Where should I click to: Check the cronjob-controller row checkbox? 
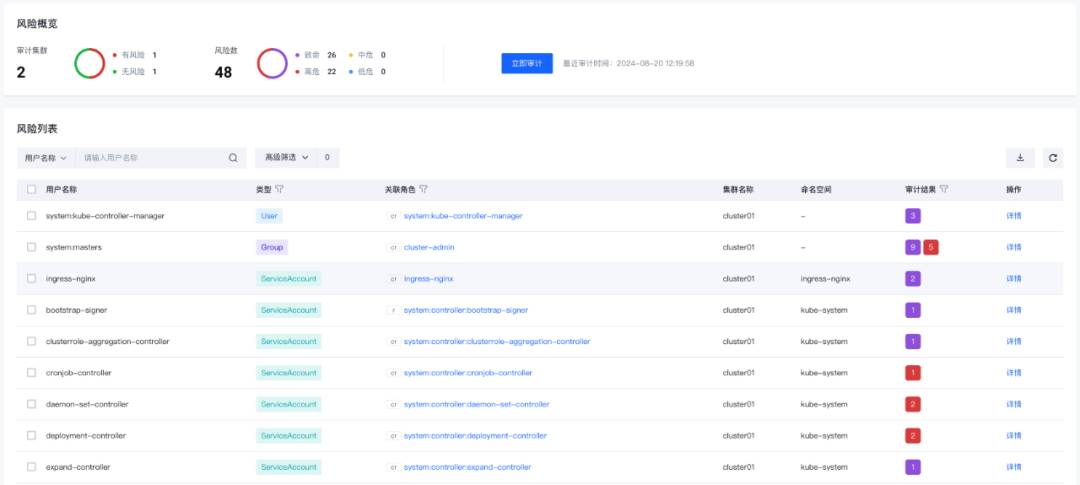[x=32, y=373]
